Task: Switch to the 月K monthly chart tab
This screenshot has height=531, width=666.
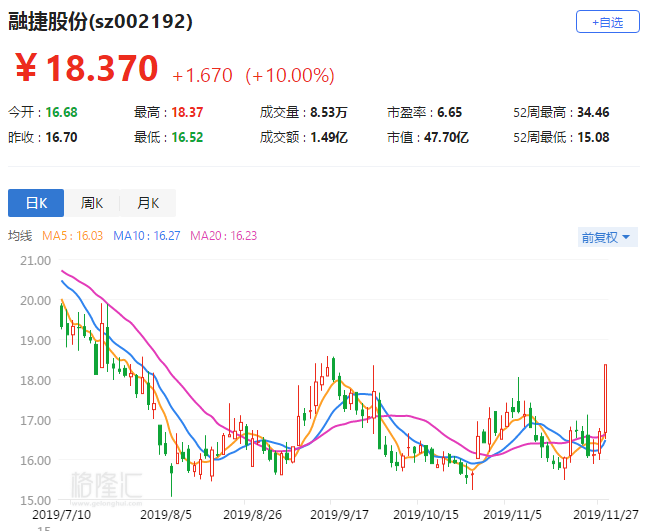Action: pyautogui.click(x=148, y=203)
